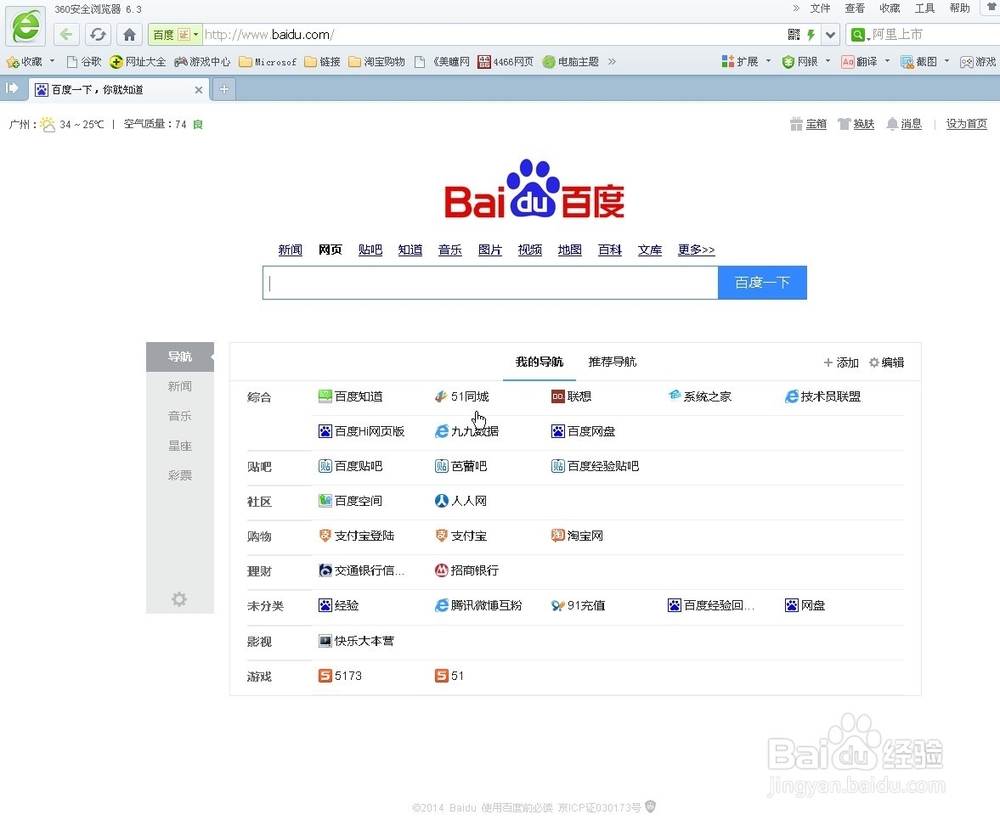Open the 帮助 menu
The width and height of the screenshot is (1000, 820).
[960, 8]
